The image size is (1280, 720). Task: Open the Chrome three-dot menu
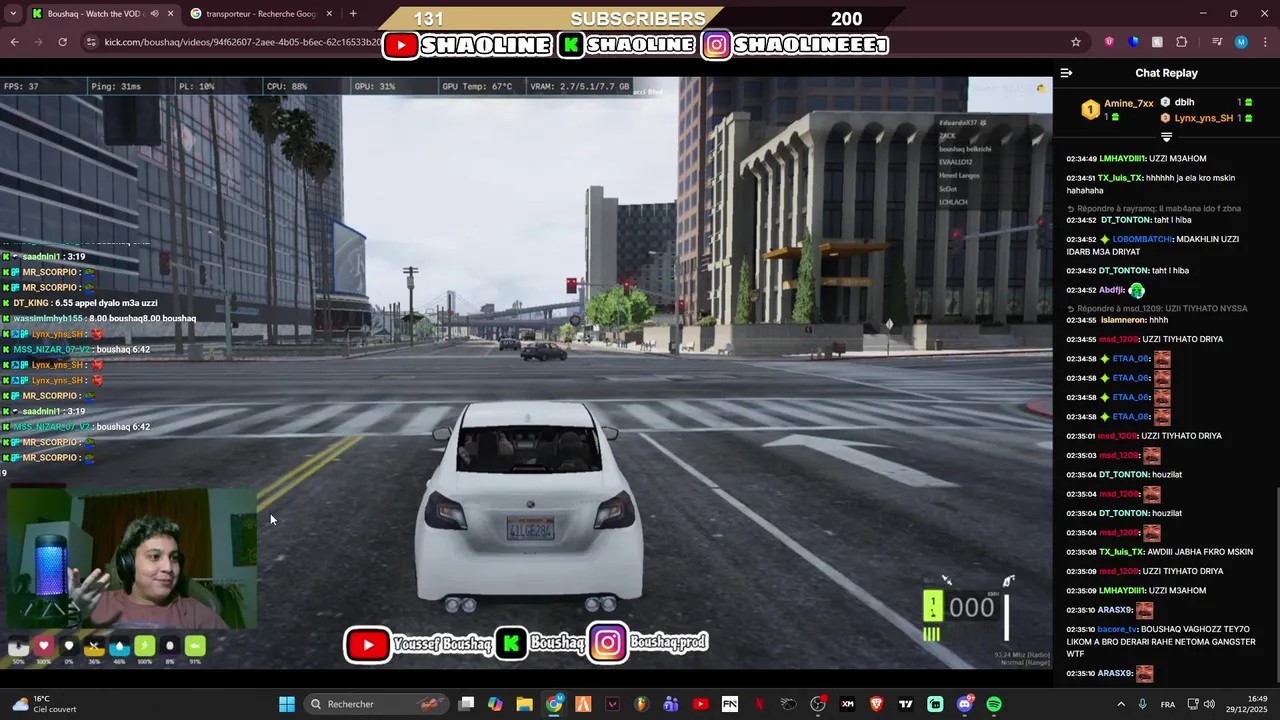[x=1266, y=42]
